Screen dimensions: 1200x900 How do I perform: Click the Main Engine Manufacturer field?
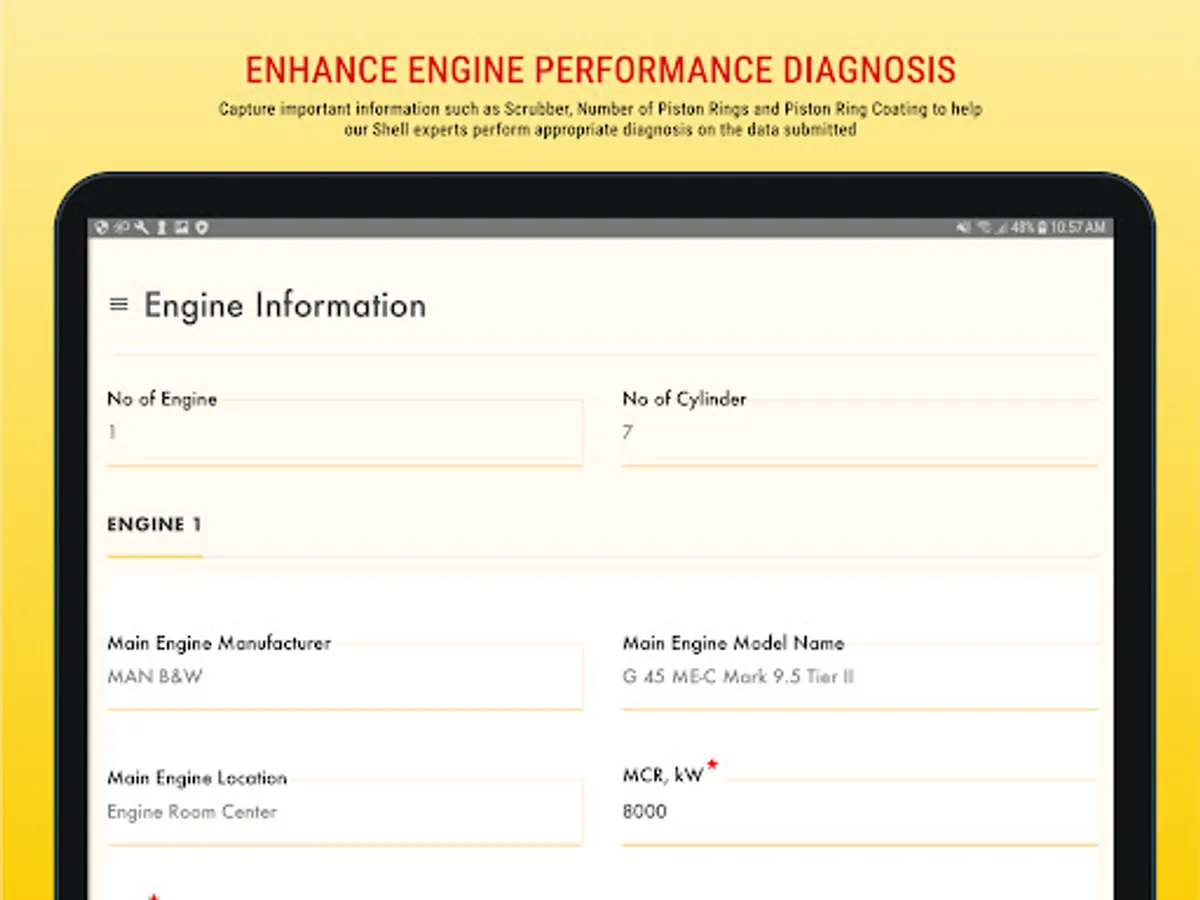(344, 677)
